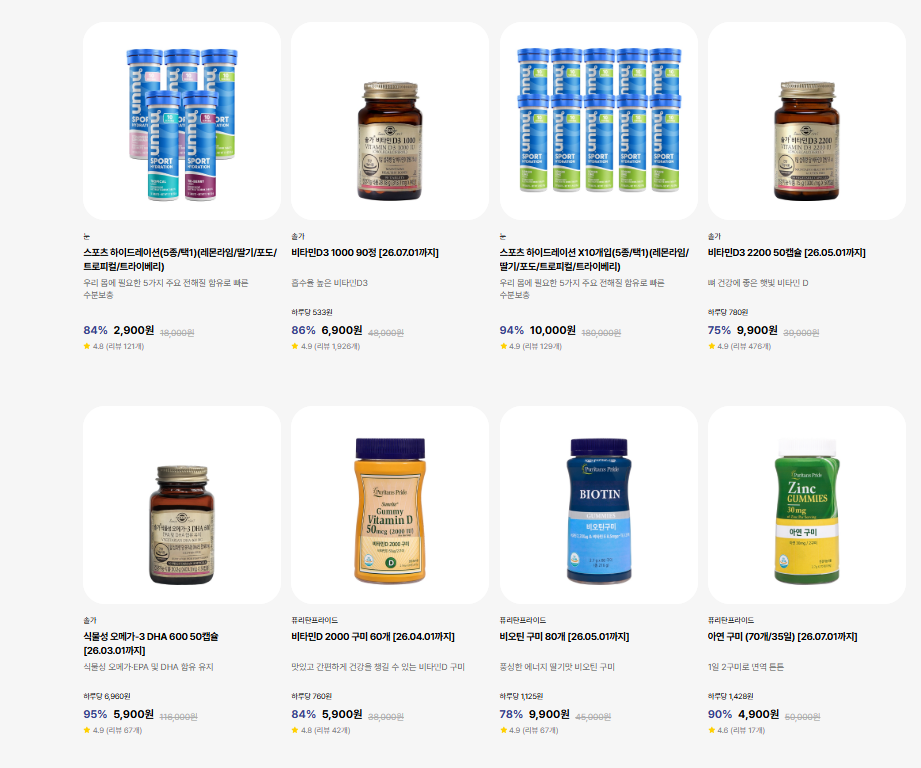Click the title 비타민D 2000 구미 60개
Viewport: 921px width, 768px height.
point(373,636)
